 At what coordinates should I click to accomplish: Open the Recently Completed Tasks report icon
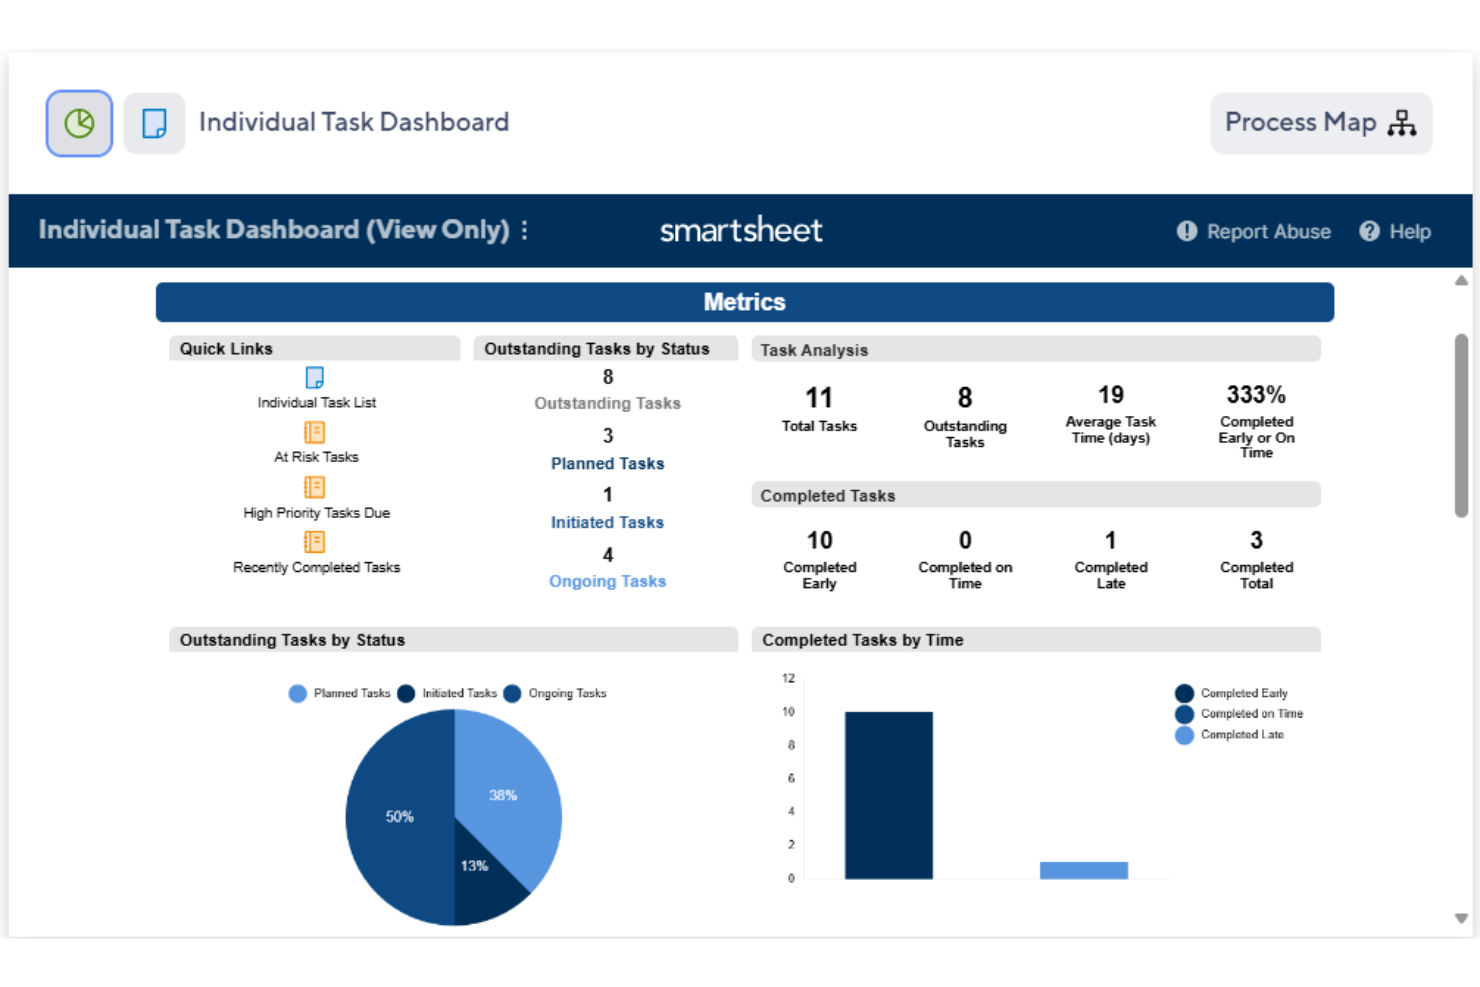pos(314,542)
